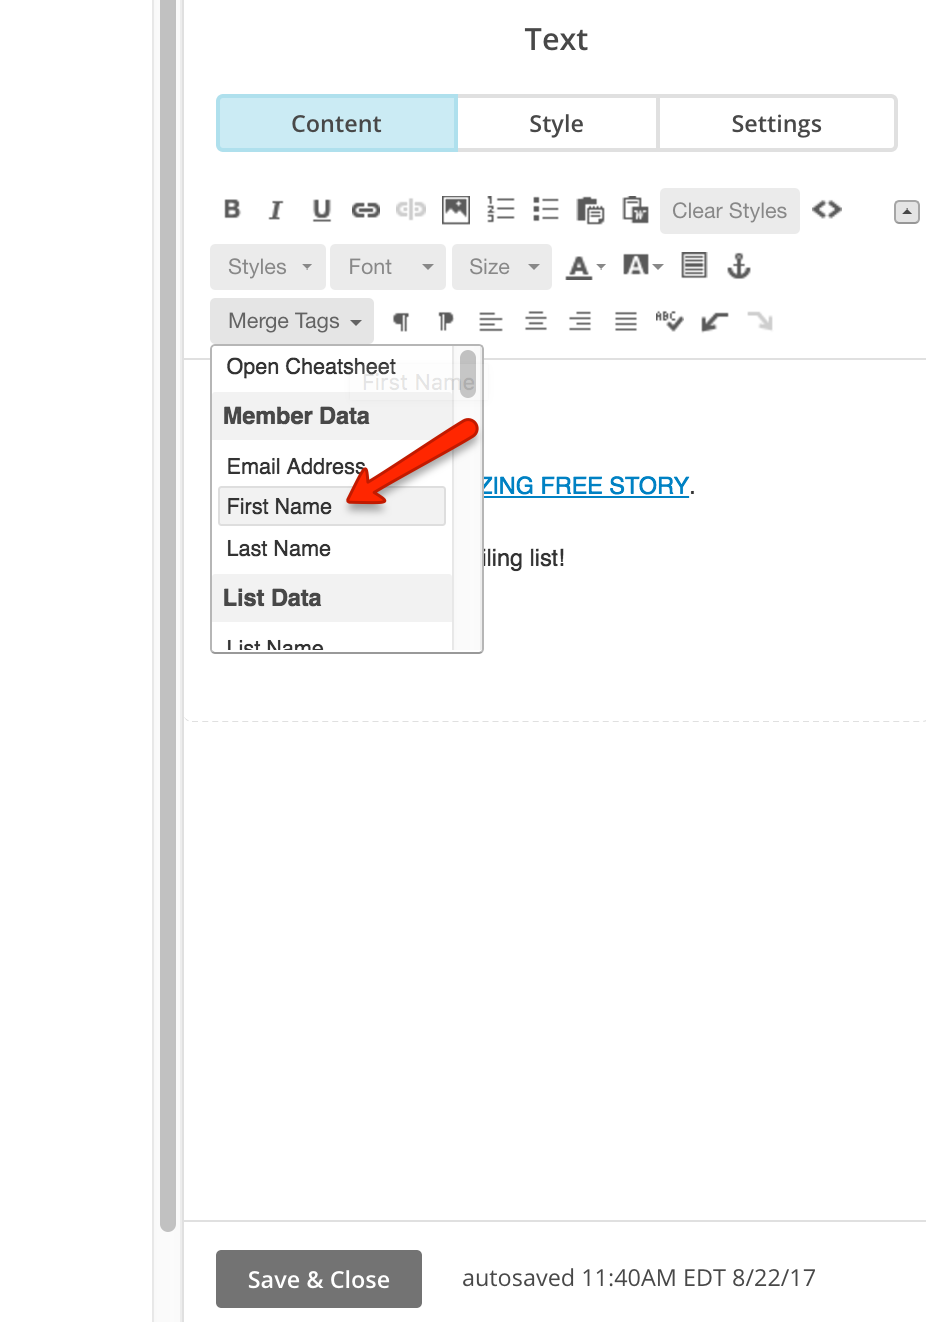Screen dimensions: 926x1322
Task: Close the Merge Tags dropdown
Action: click(x=292, y=321)
